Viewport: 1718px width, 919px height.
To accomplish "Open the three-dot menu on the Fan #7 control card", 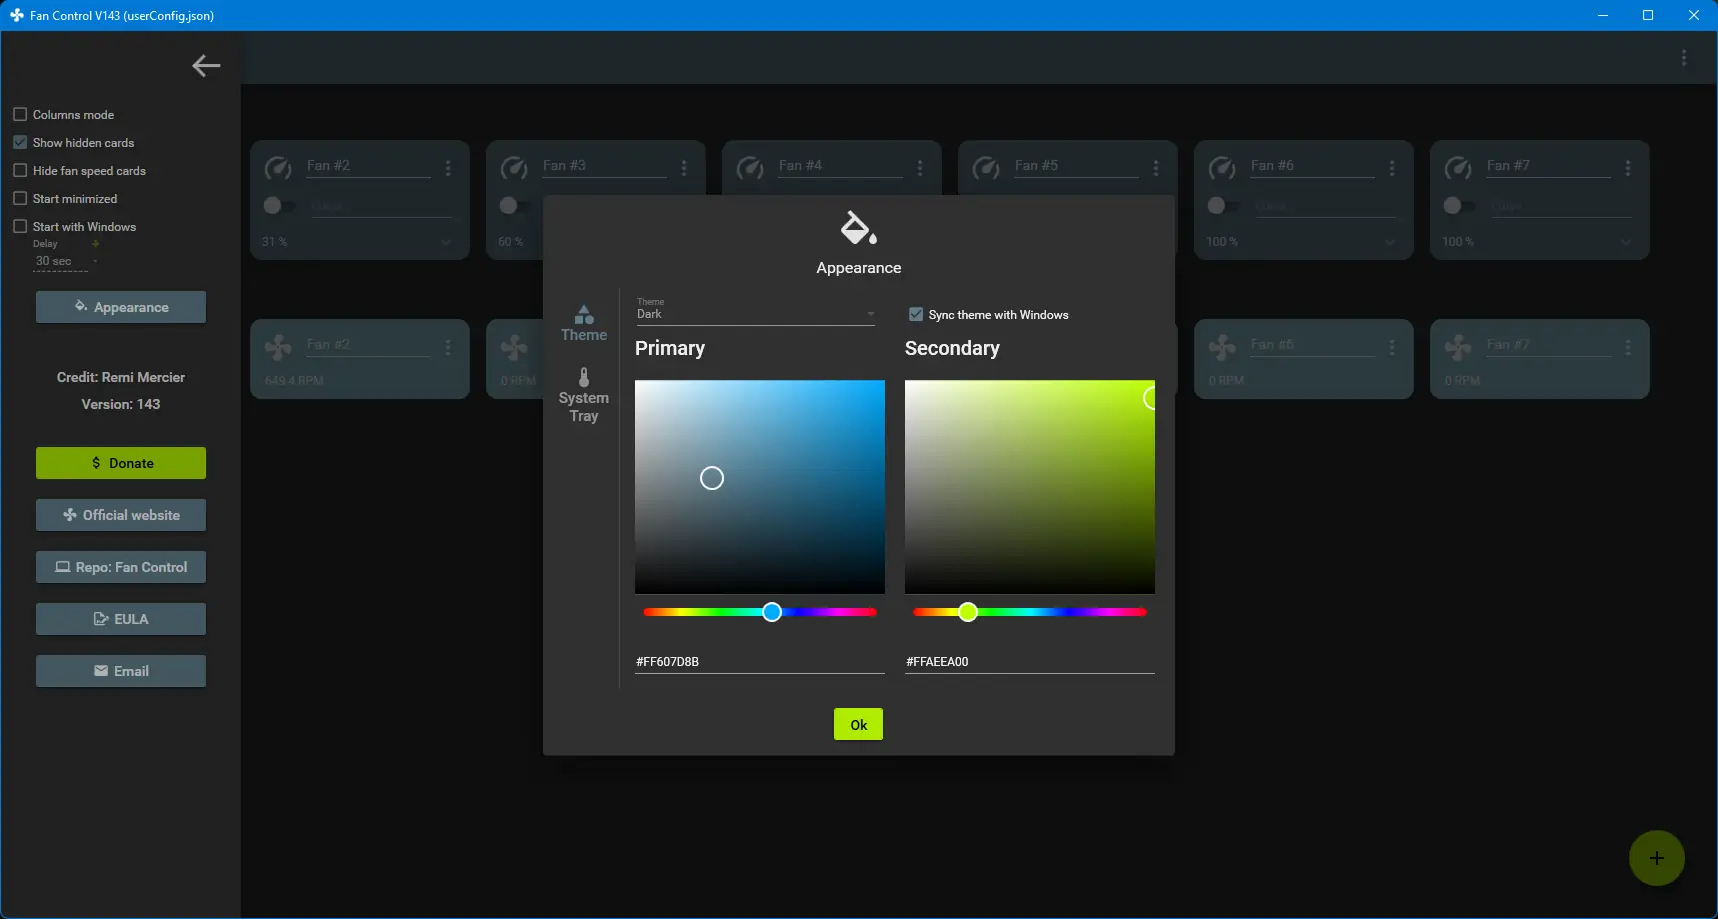I will (x=1628, y=168).
